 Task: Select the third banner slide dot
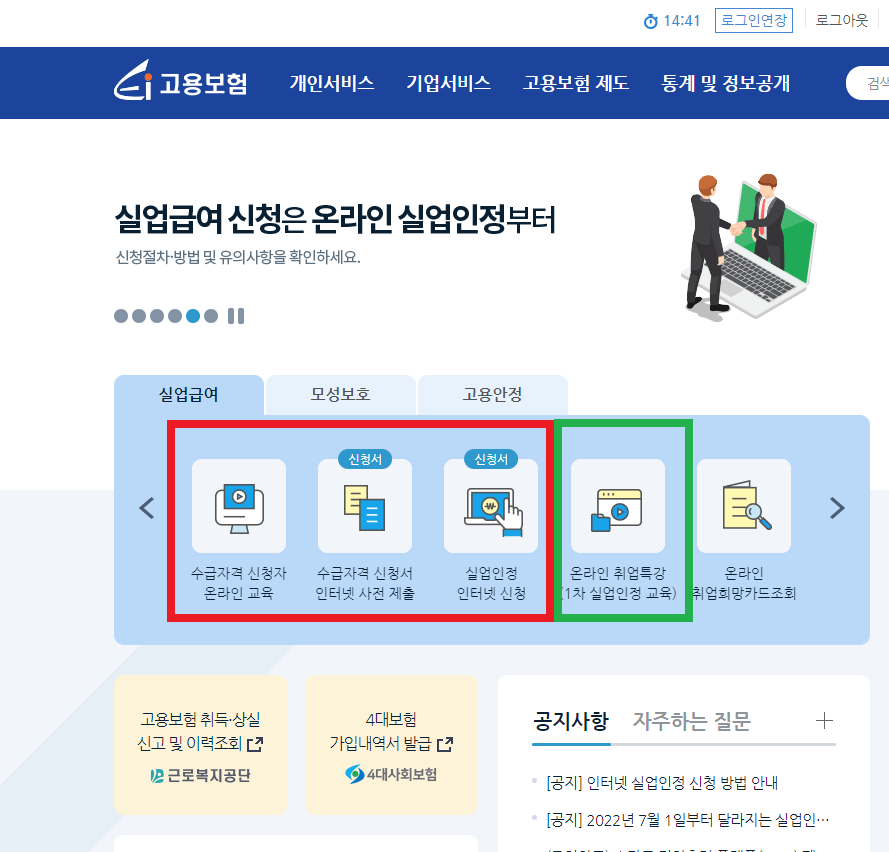pyautogui.click(x=157, y=316)
